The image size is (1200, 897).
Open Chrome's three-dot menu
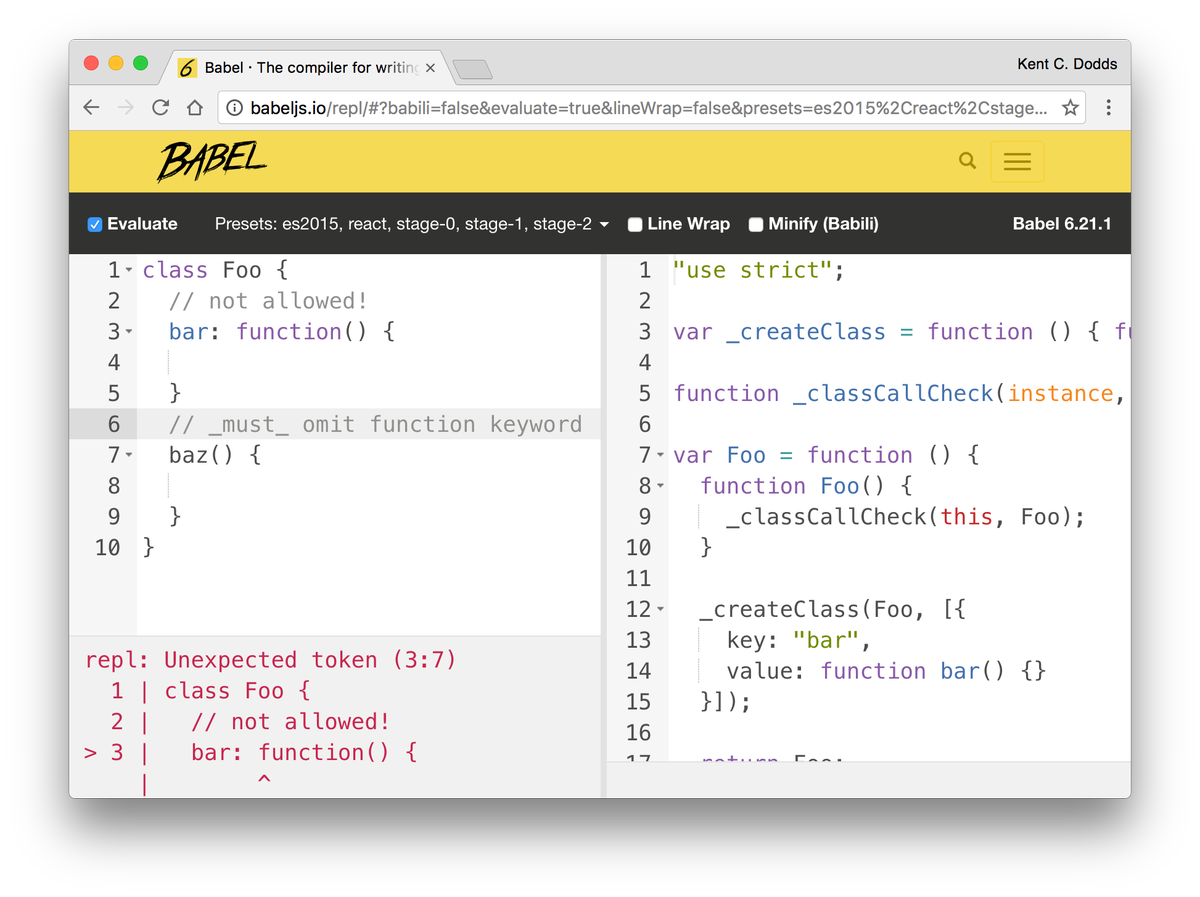1108,108
